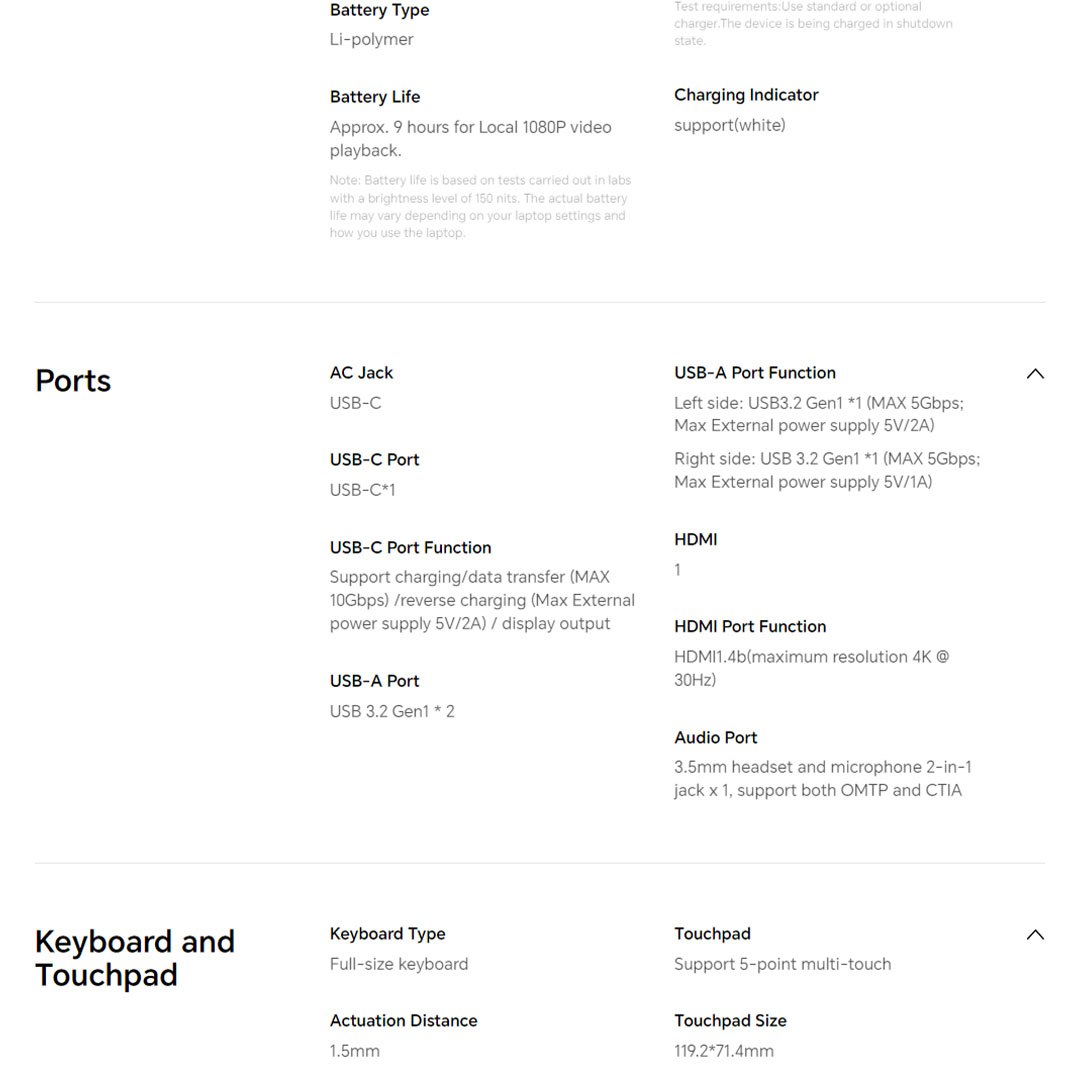This screenshot has width=1080, height=1080.
Task: Click the Audio Port label
Action: [715, 738]
